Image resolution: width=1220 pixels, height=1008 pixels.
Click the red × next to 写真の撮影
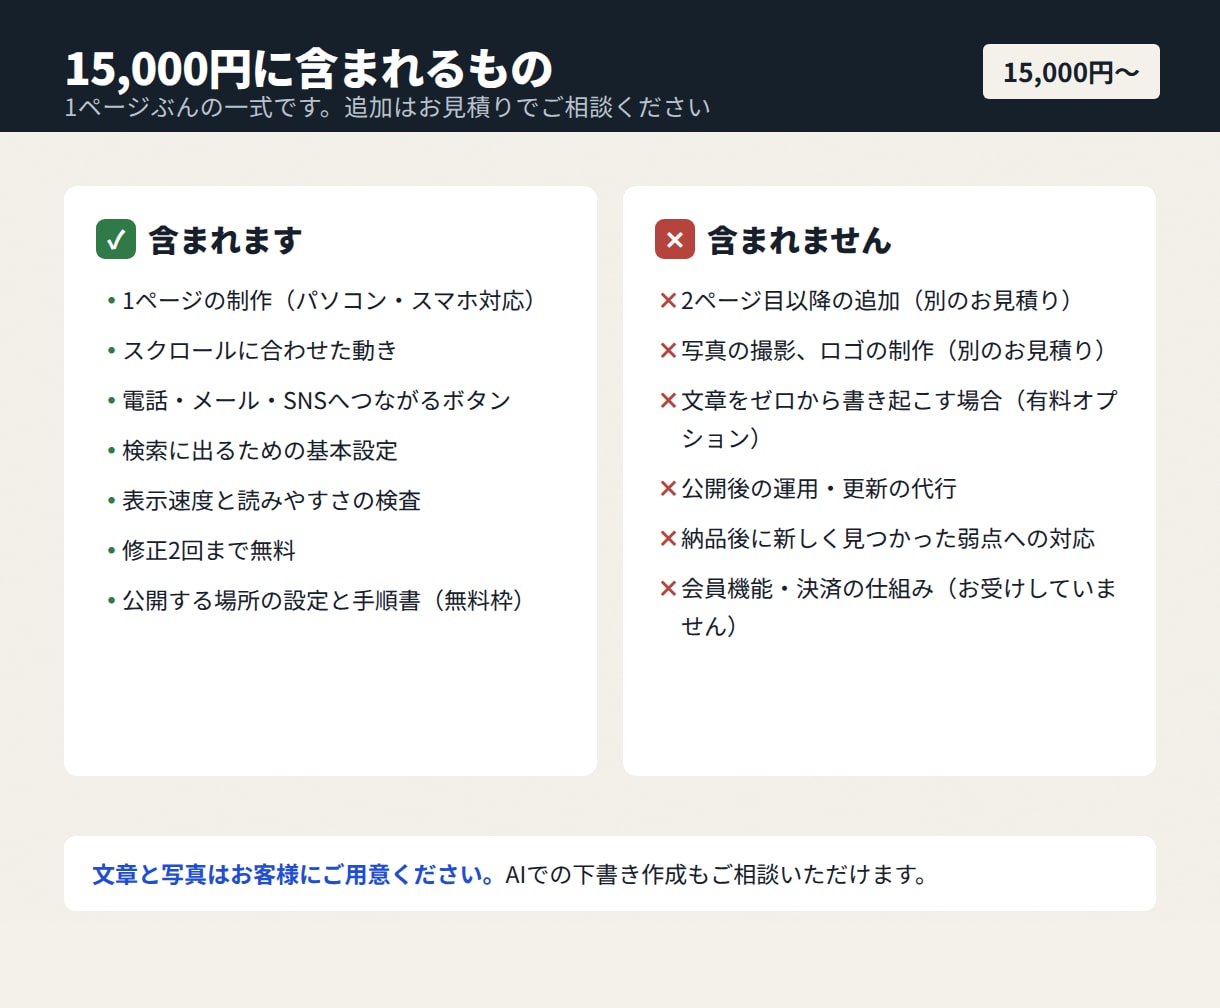pos(669,350)
